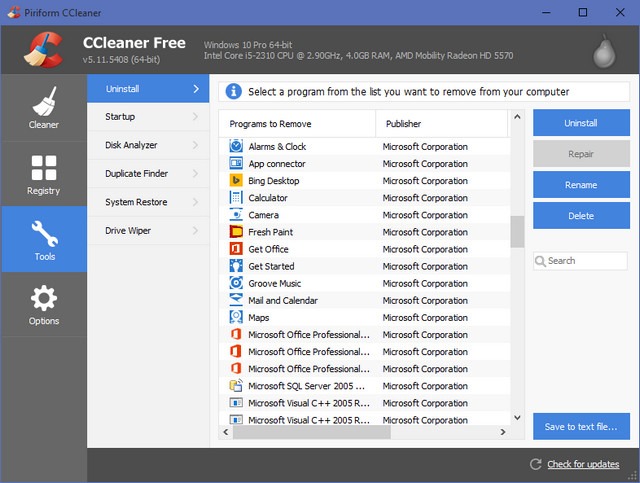The width and height of the screenshot is (640, 483).
Task: Open the Registry section icon
Action: coord(44,167)
